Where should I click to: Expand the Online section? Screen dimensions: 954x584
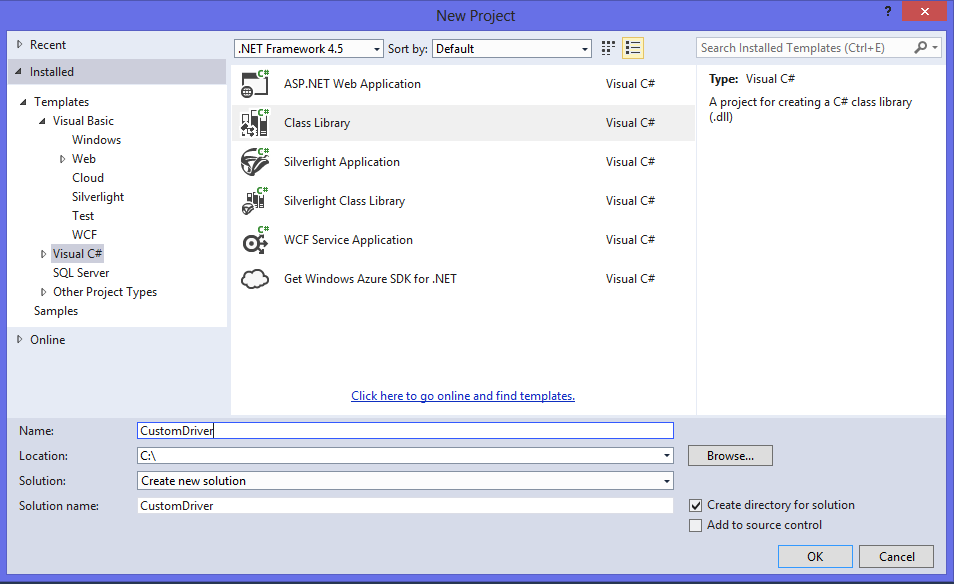pyautogui.click(x=19, y=339)
